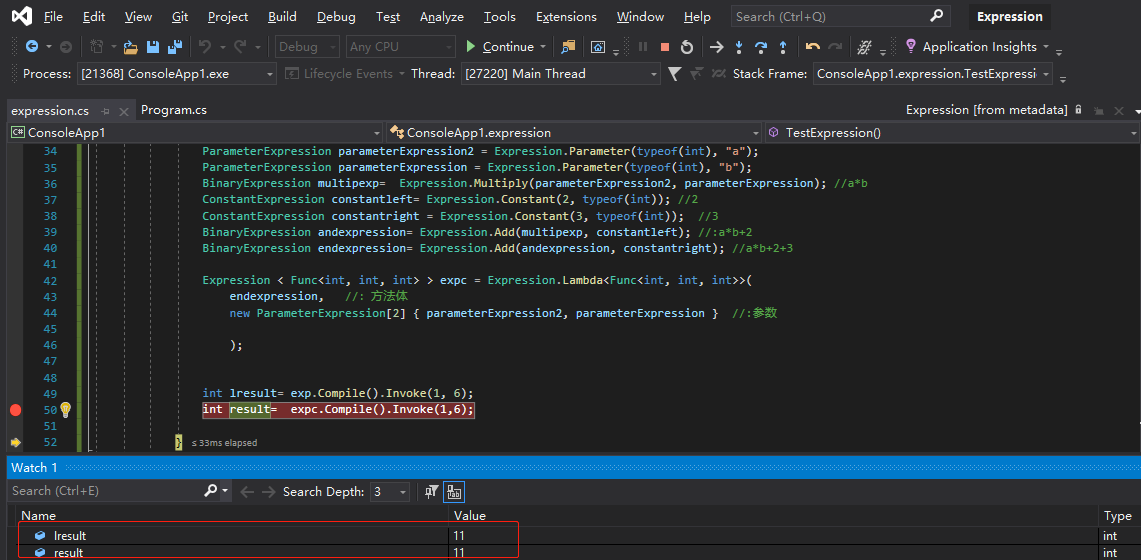Click the Restart debugging icon
This screenshot has height=560, width=1141.
coord(686,47)
